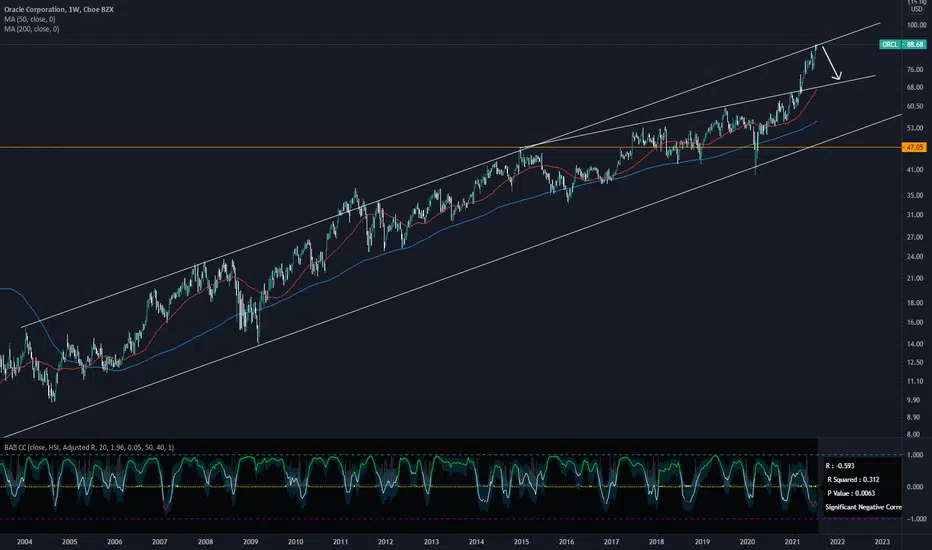The image size is (932, 550).
Task: Click the orange 47.05 price level label
Action: pyautogui.click(x=914, y=147)
